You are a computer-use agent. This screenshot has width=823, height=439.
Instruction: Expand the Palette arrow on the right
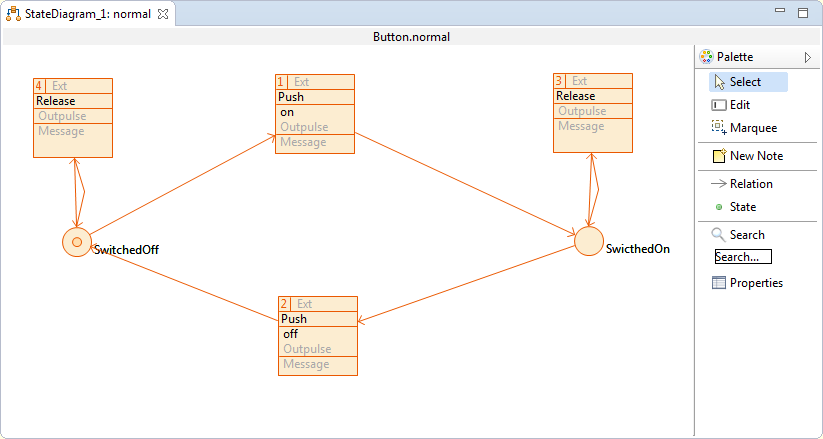pos(807,58)
